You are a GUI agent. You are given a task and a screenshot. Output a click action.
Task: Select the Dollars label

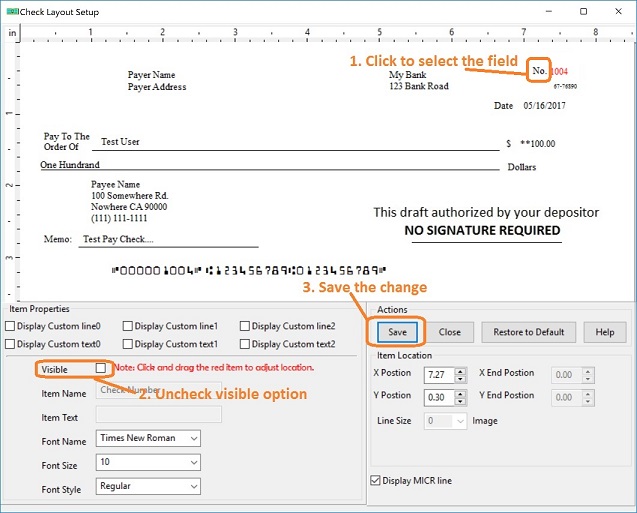click(x=522, y=167)
